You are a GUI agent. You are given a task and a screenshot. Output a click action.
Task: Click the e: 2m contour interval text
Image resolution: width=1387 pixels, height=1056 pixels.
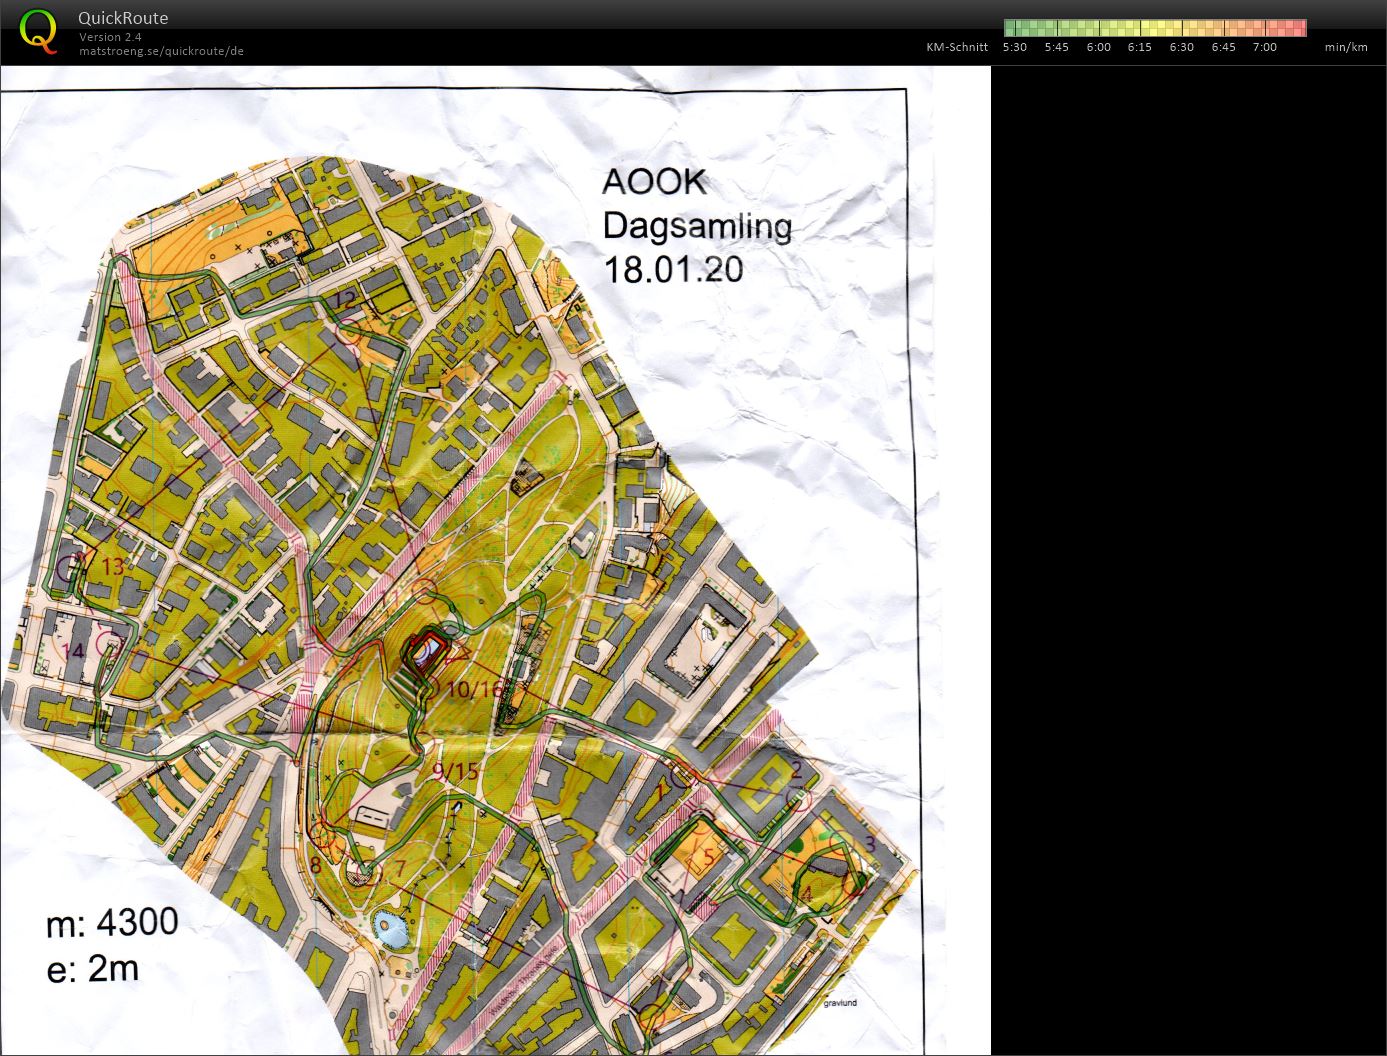(93, 969)
